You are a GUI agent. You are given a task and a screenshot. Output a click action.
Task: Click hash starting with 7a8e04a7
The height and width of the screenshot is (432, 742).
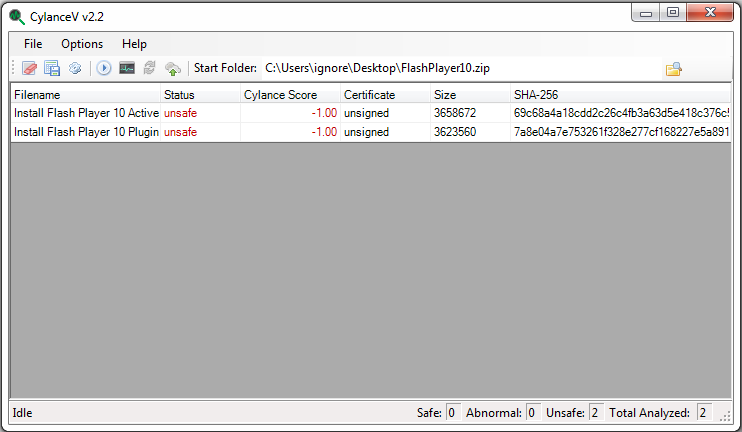tap(621, 132)
